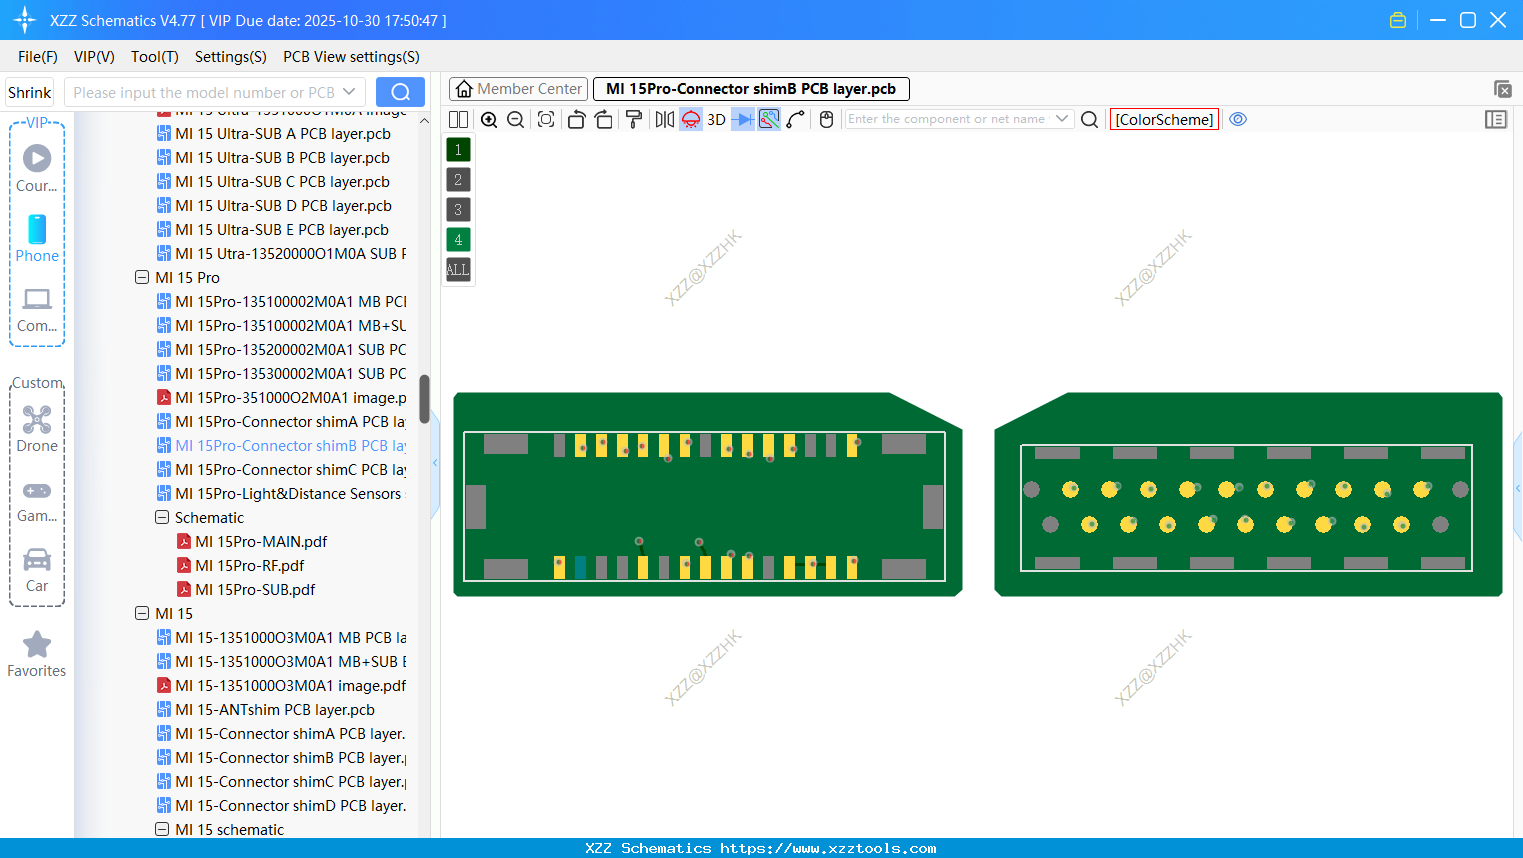Collapse the Schematic folder

[x=161, y=517]
